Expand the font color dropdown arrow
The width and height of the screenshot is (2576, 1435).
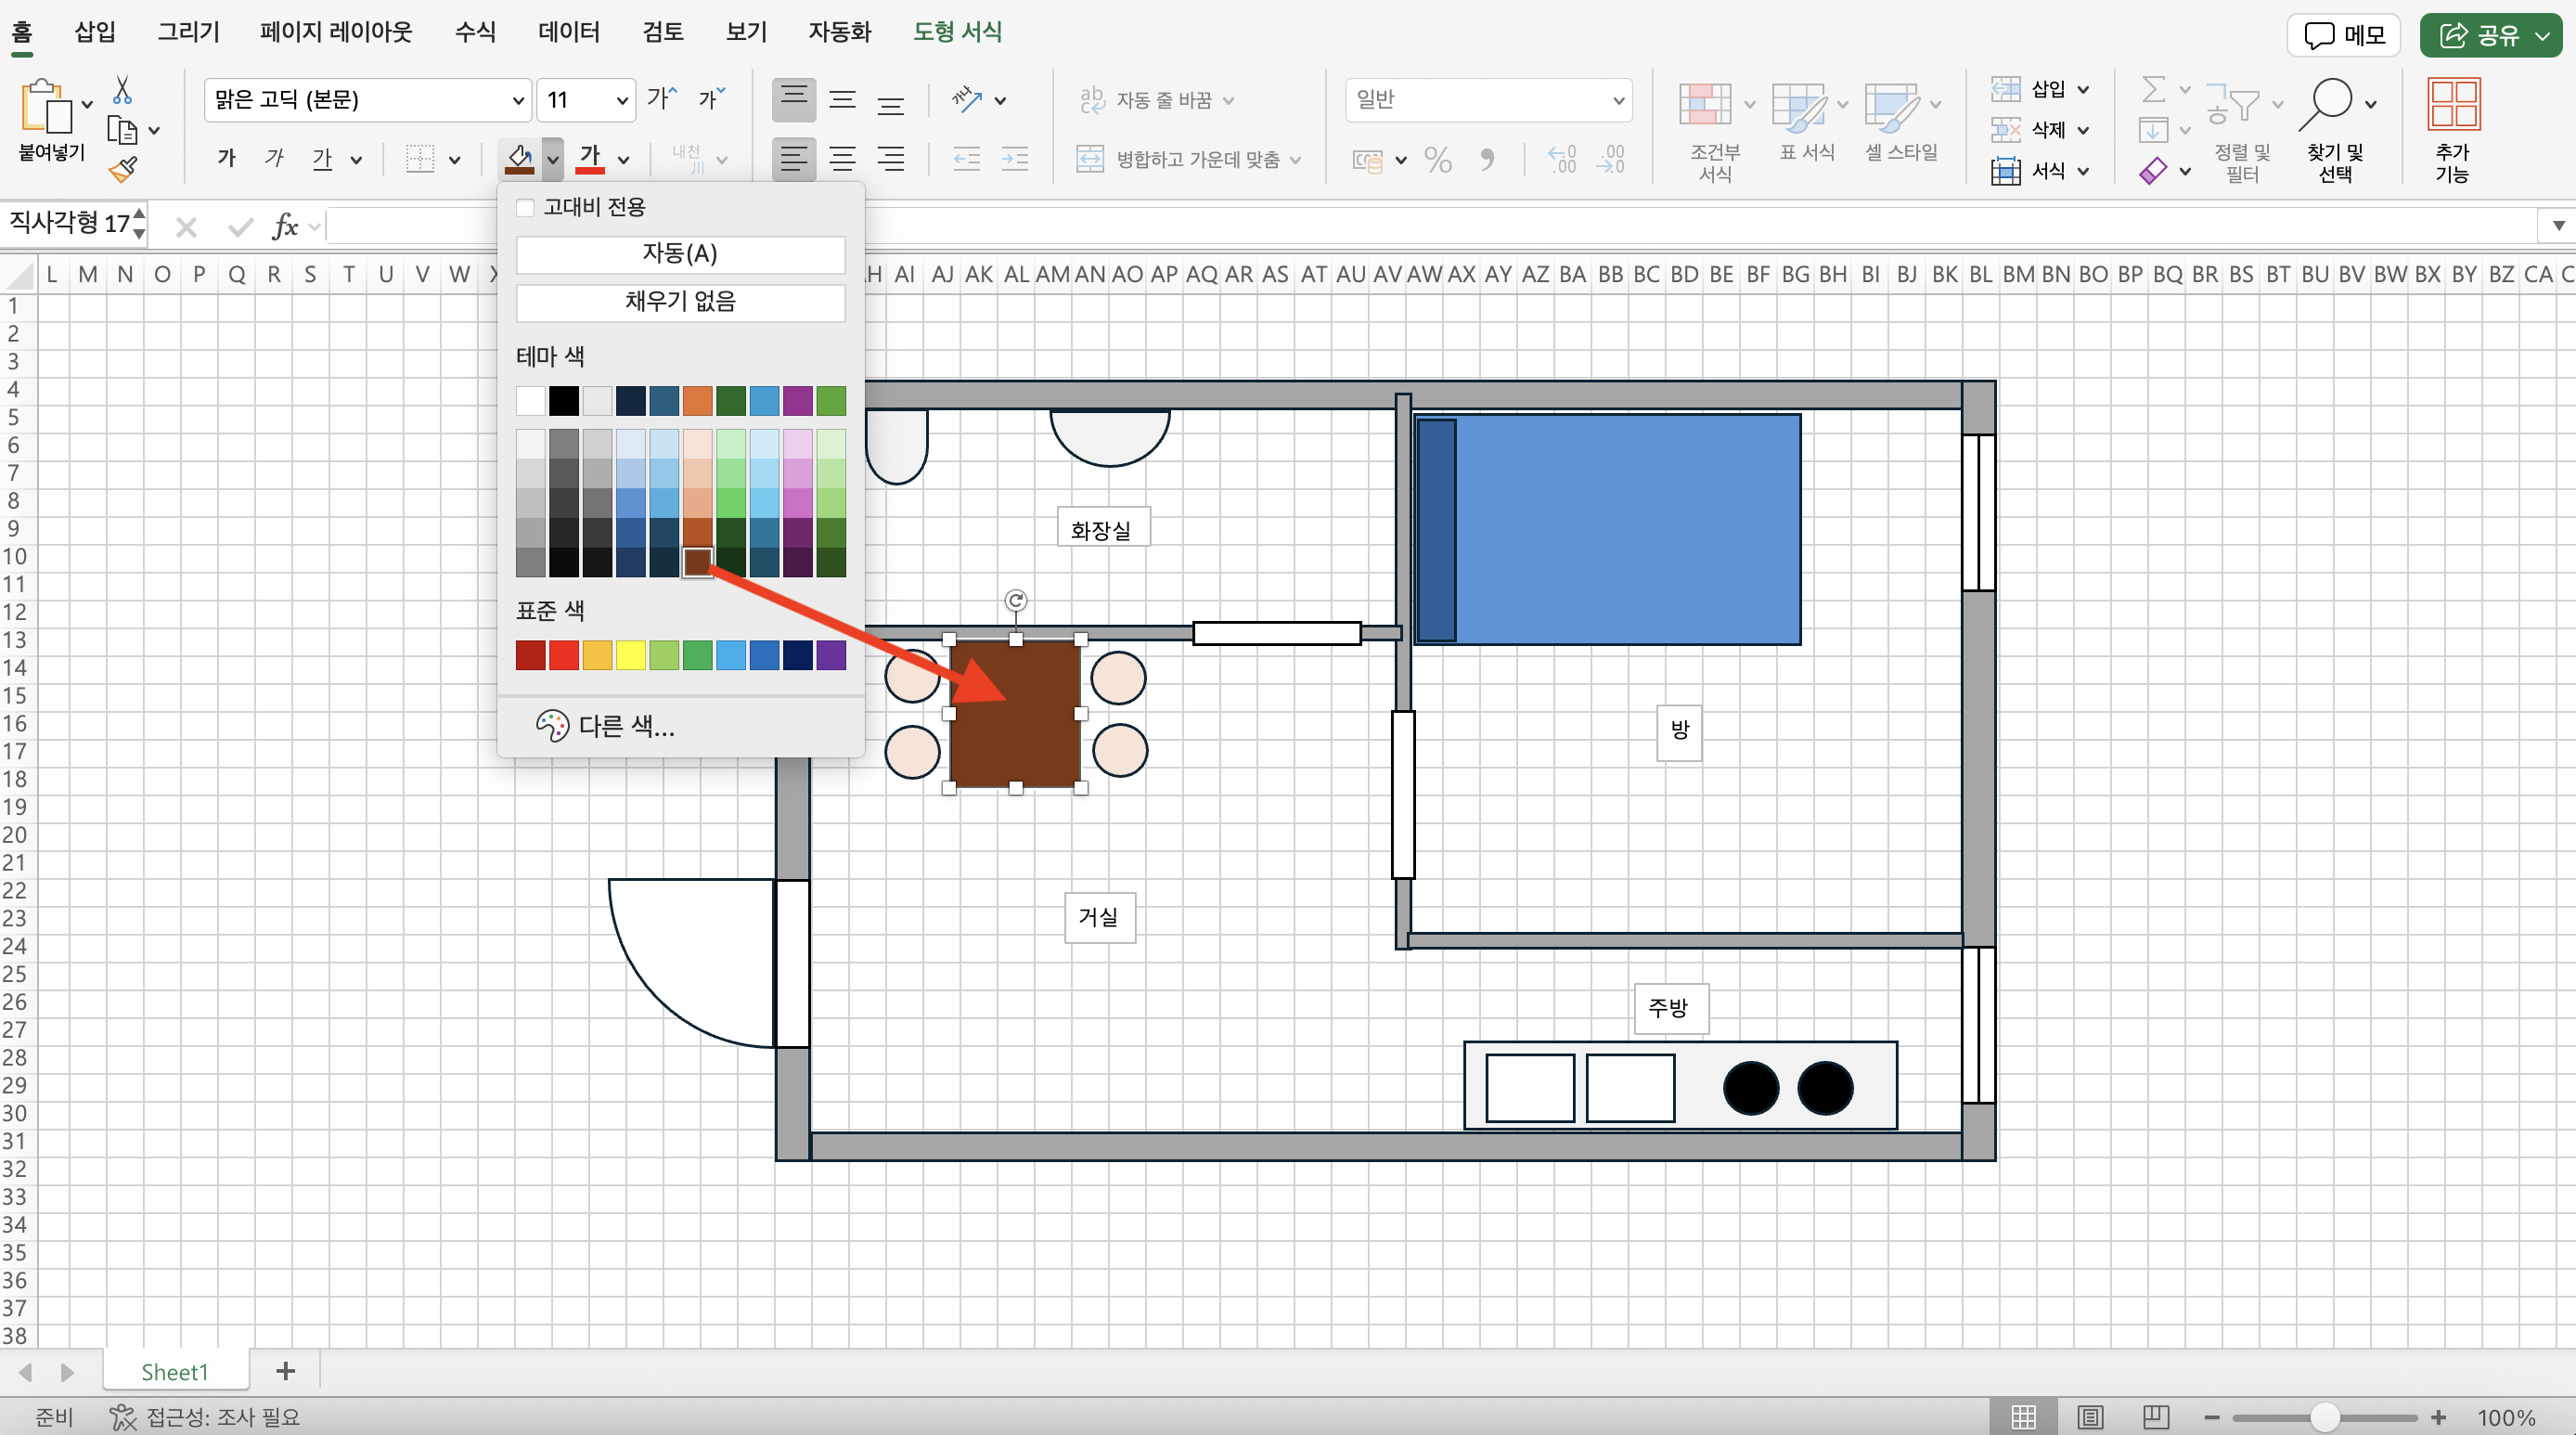(x=623, y=158)
